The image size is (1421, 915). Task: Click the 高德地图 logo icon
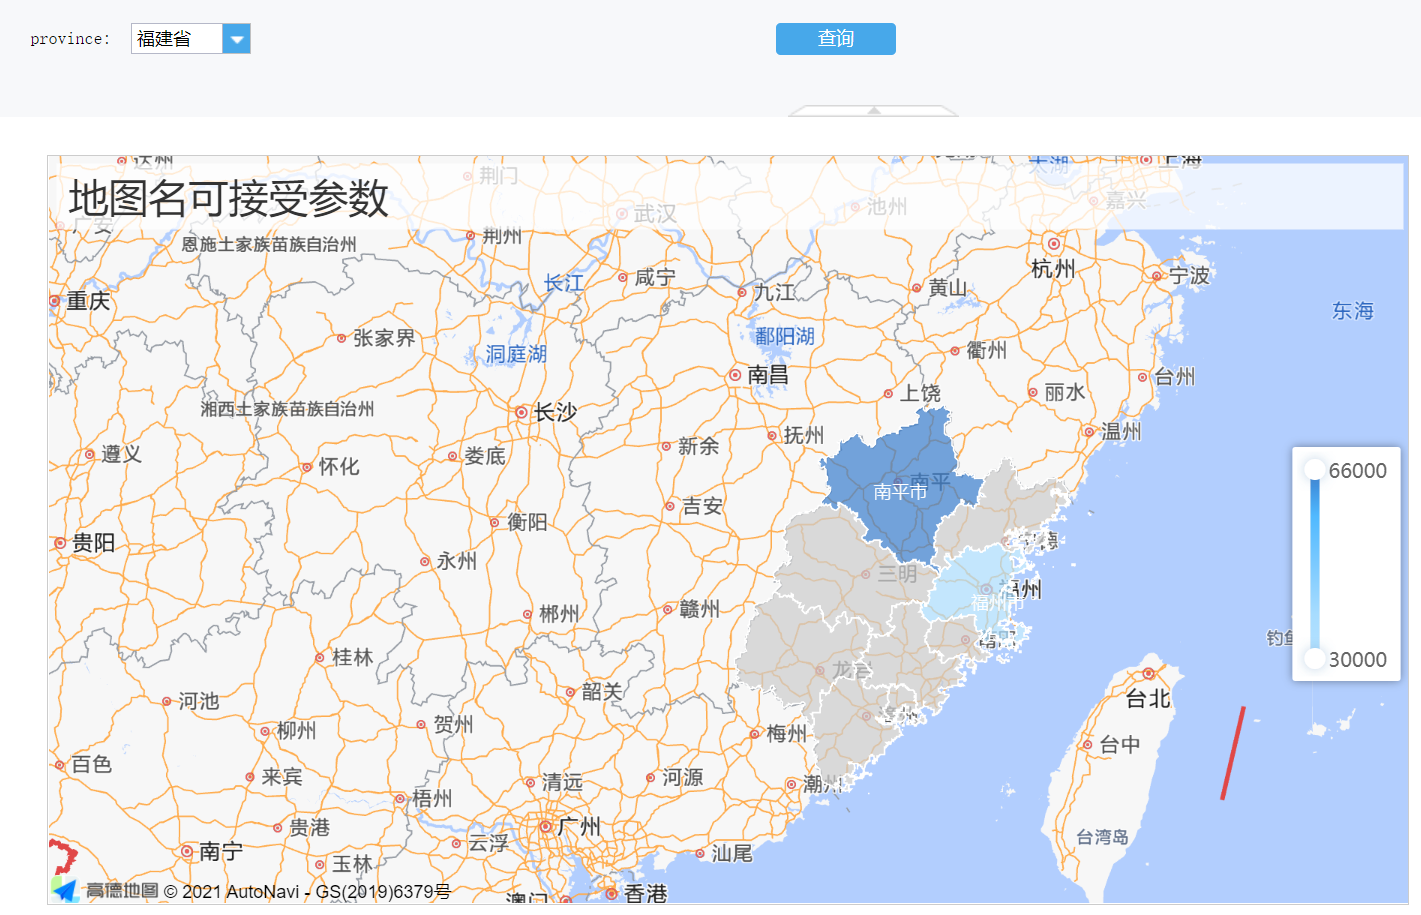coord(66,889)
